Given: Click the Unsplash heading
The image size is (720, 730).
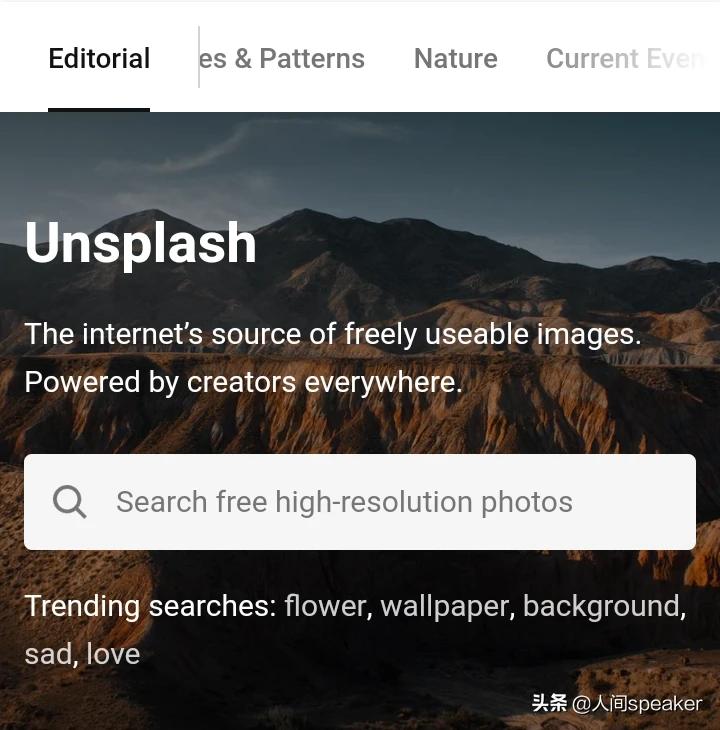Looking at the screenshot, I should tap(140, 244).
